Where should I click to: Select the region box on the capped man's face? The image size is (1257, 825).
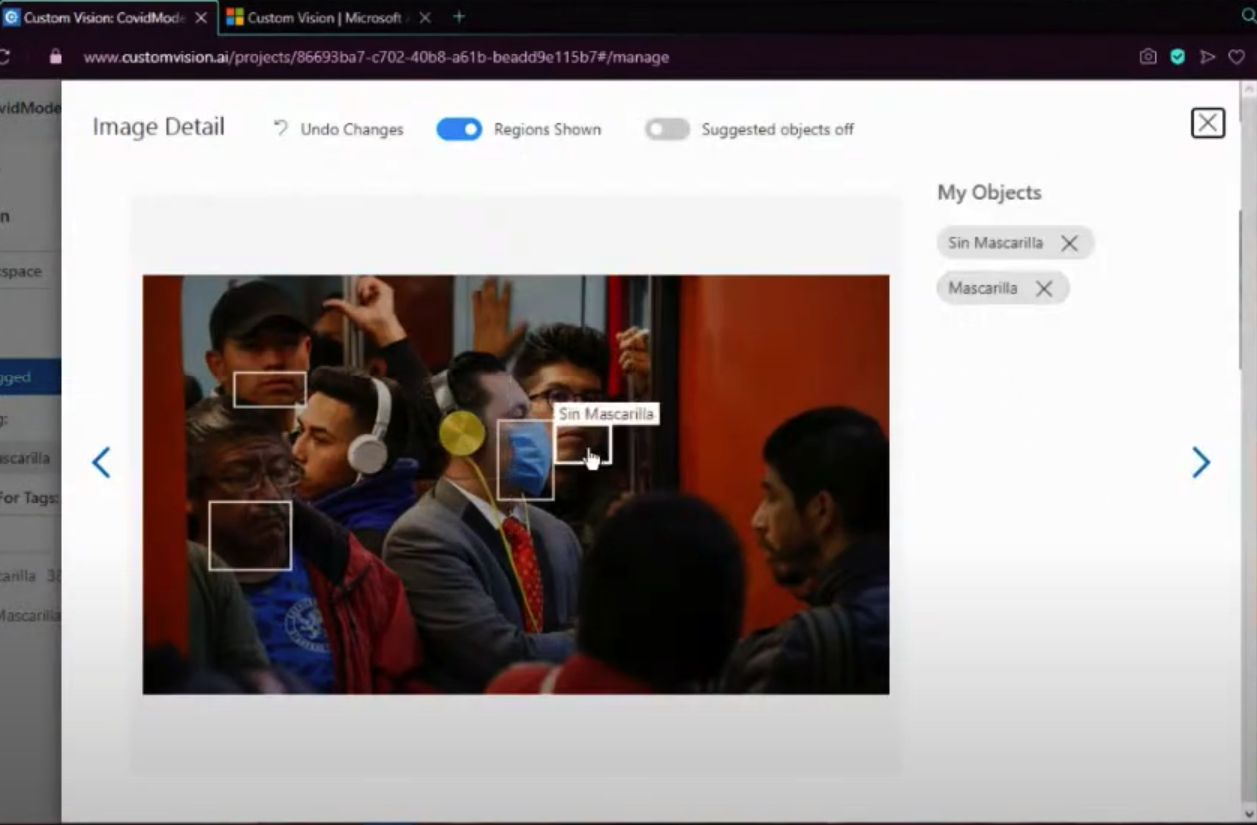click(x=269, y=390)
